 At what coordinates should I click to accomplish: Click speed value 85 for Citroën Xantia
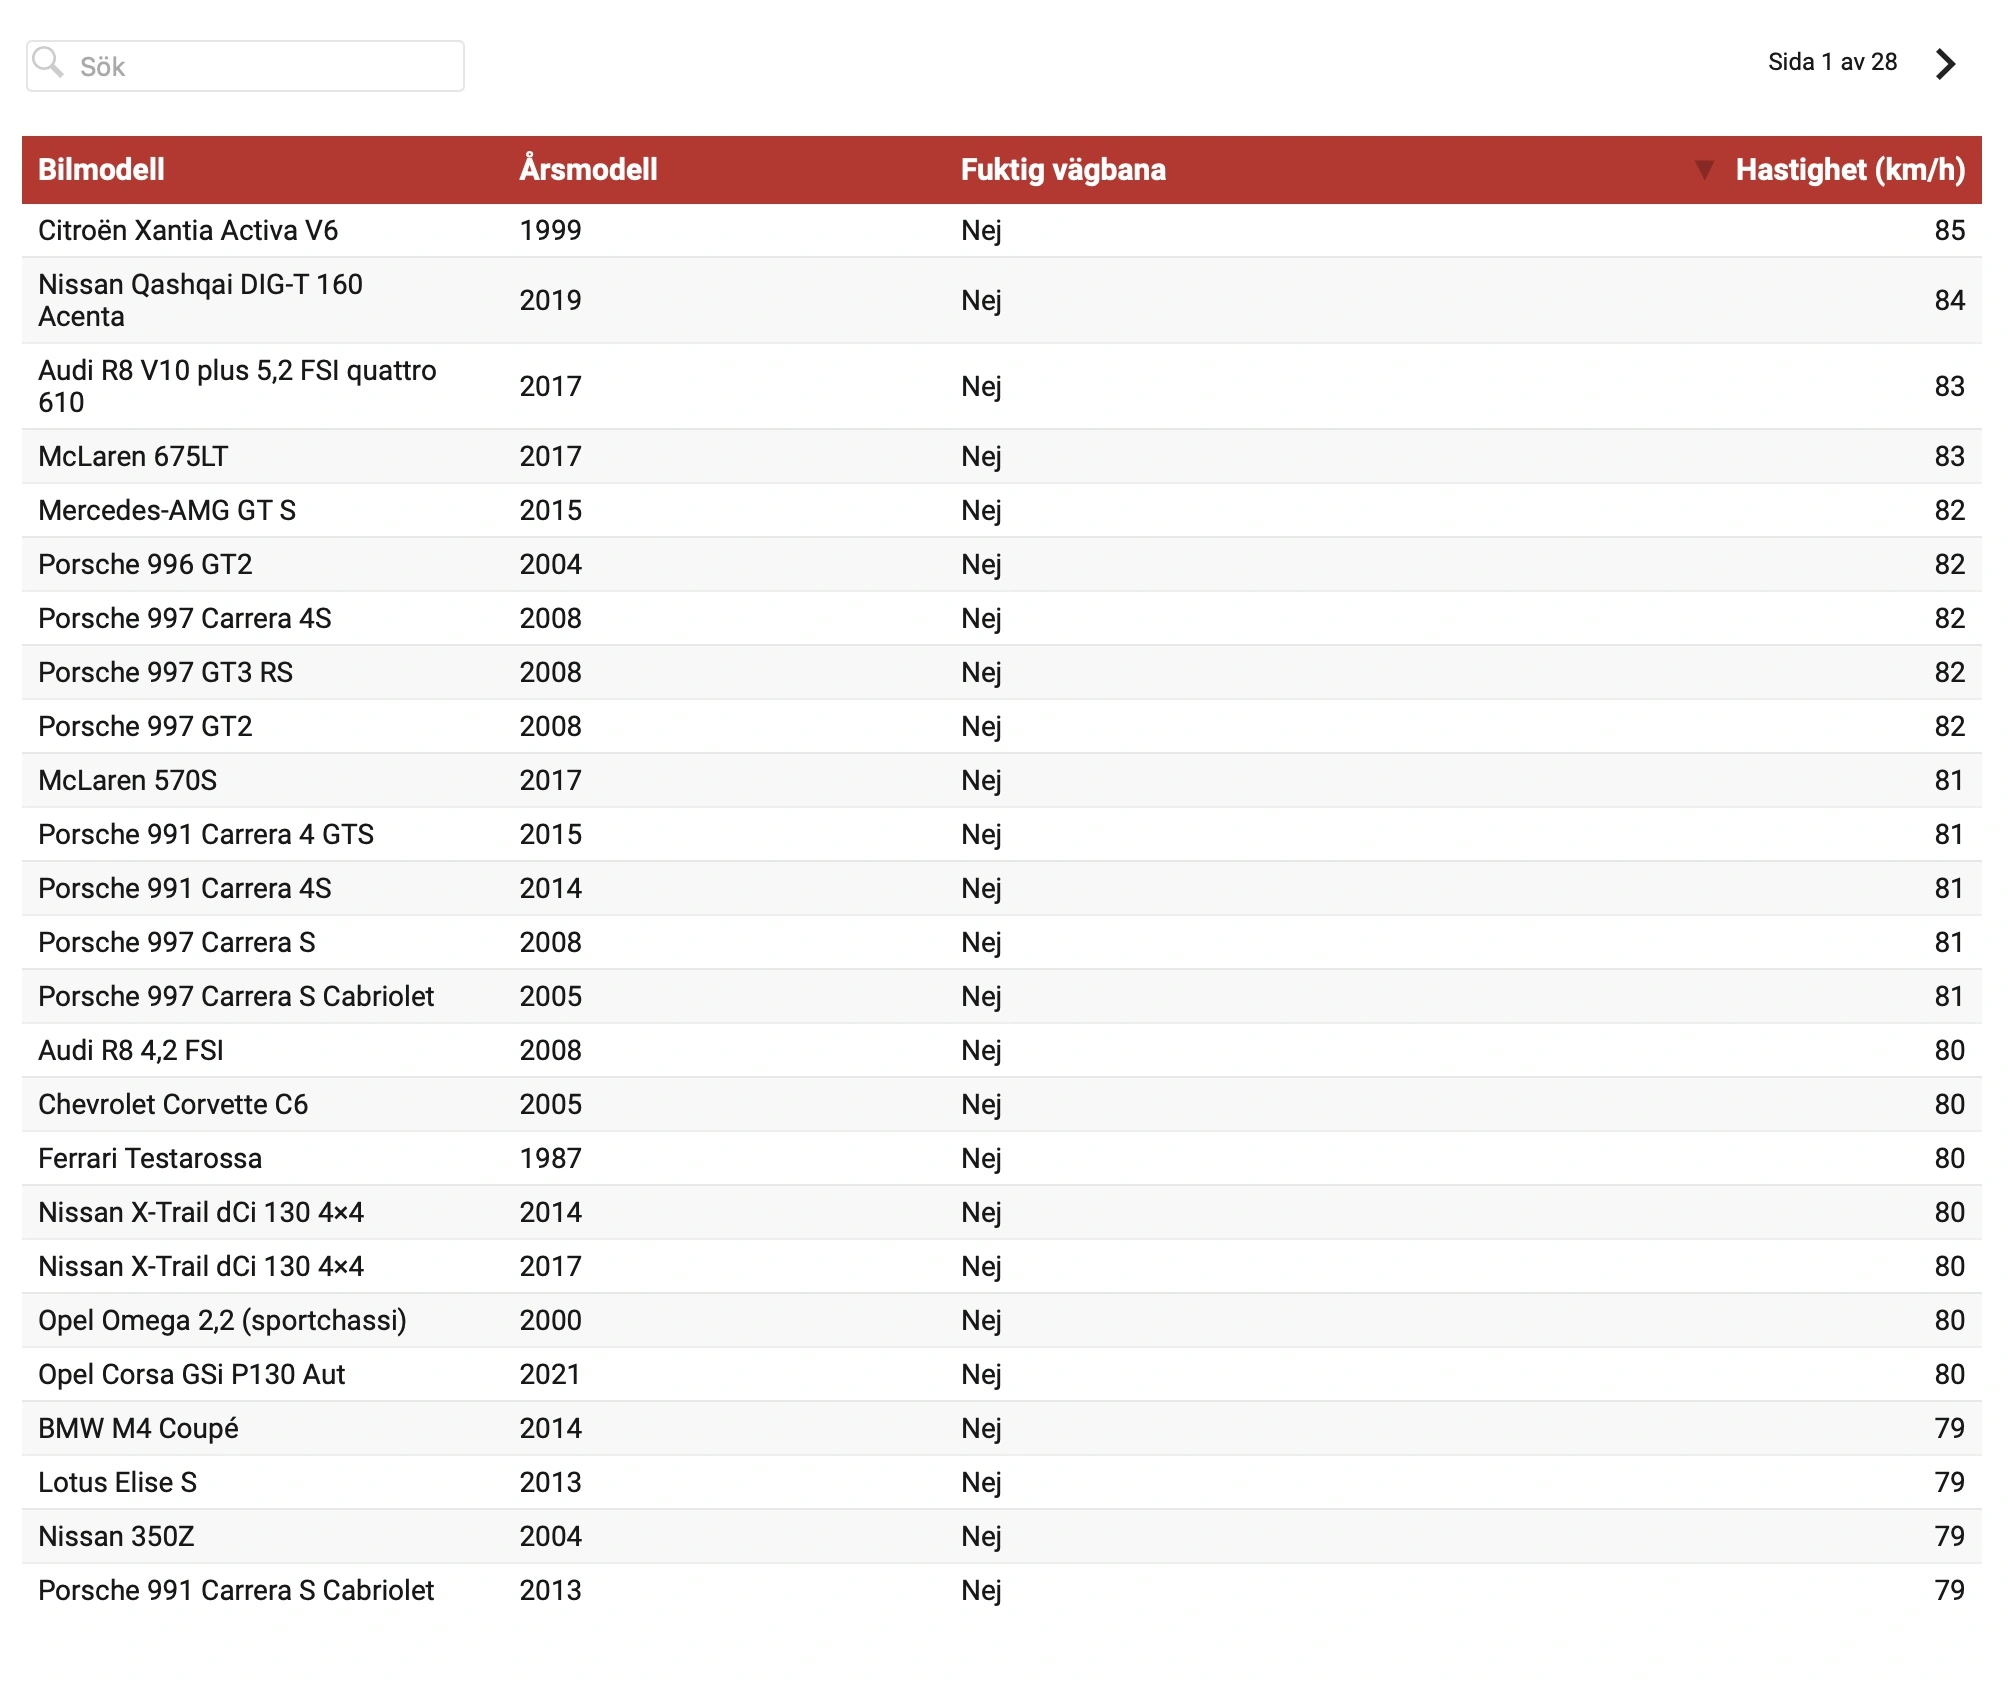[1949, 231]
